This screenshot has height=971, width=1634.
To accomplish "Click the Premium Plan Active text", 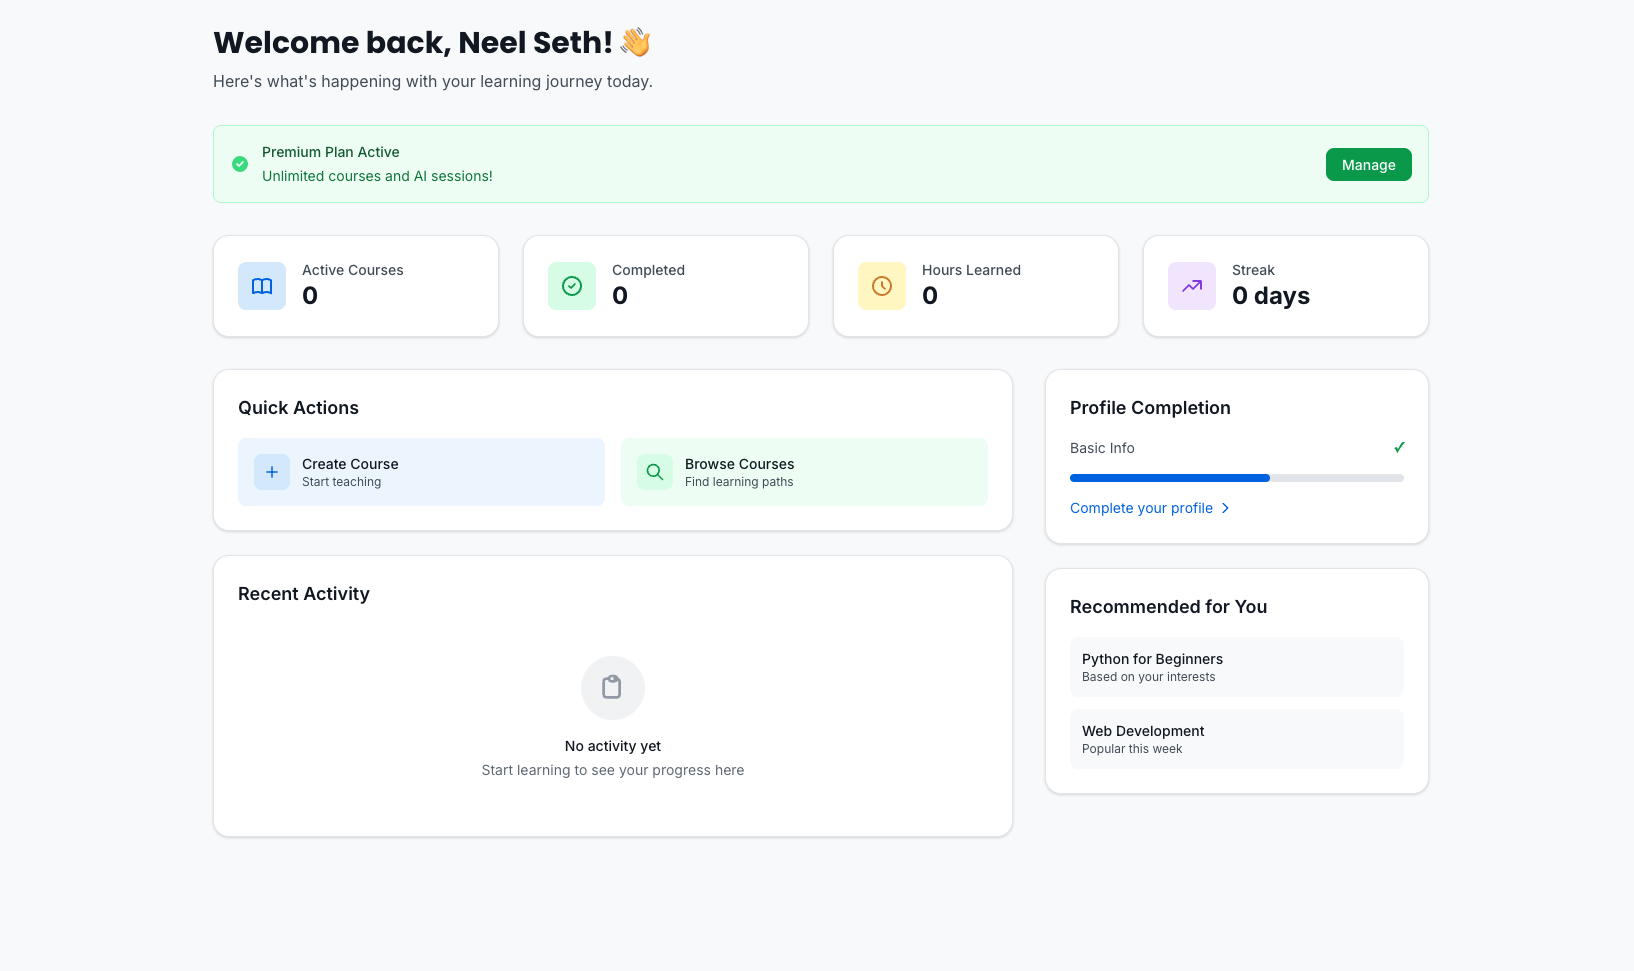I will 331,152.
